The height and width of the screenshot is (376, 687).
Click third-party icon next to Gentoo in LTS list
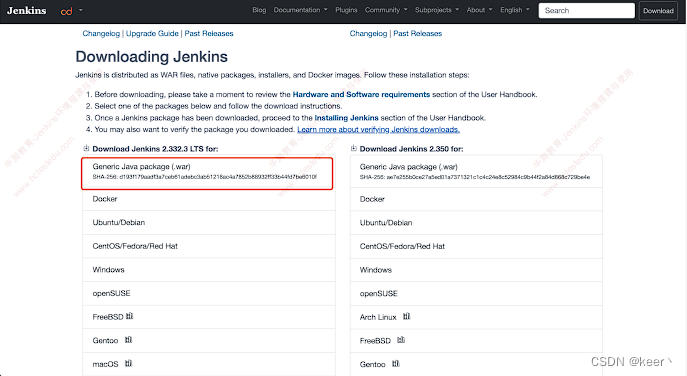(x=128, y=340)
